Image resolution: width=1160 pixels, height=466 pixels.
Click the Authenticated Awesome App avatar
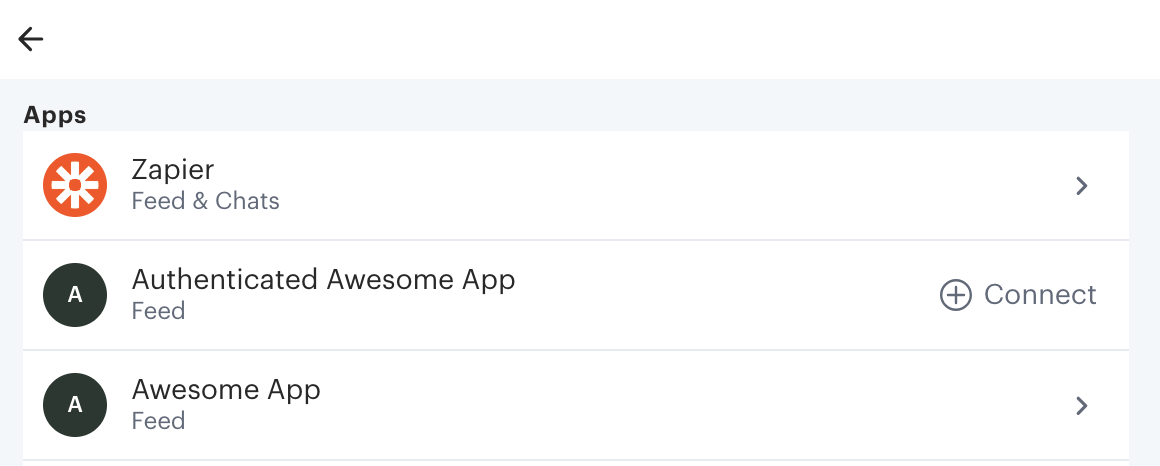pyautogui.click(x=75, y=295)
